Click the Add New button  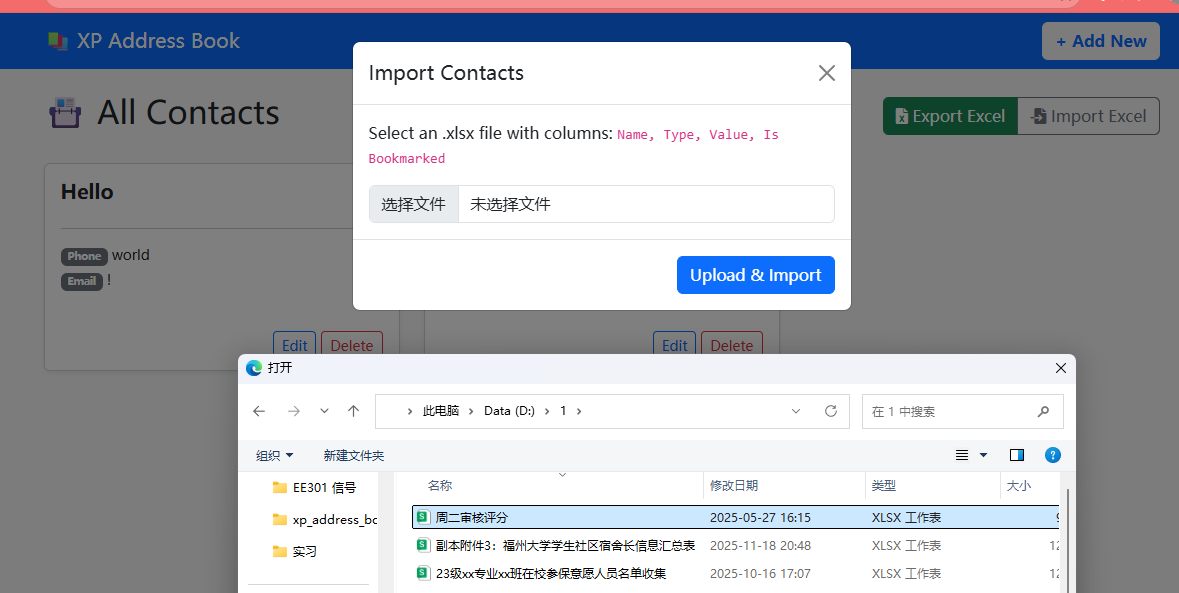tap(1100, 41)
